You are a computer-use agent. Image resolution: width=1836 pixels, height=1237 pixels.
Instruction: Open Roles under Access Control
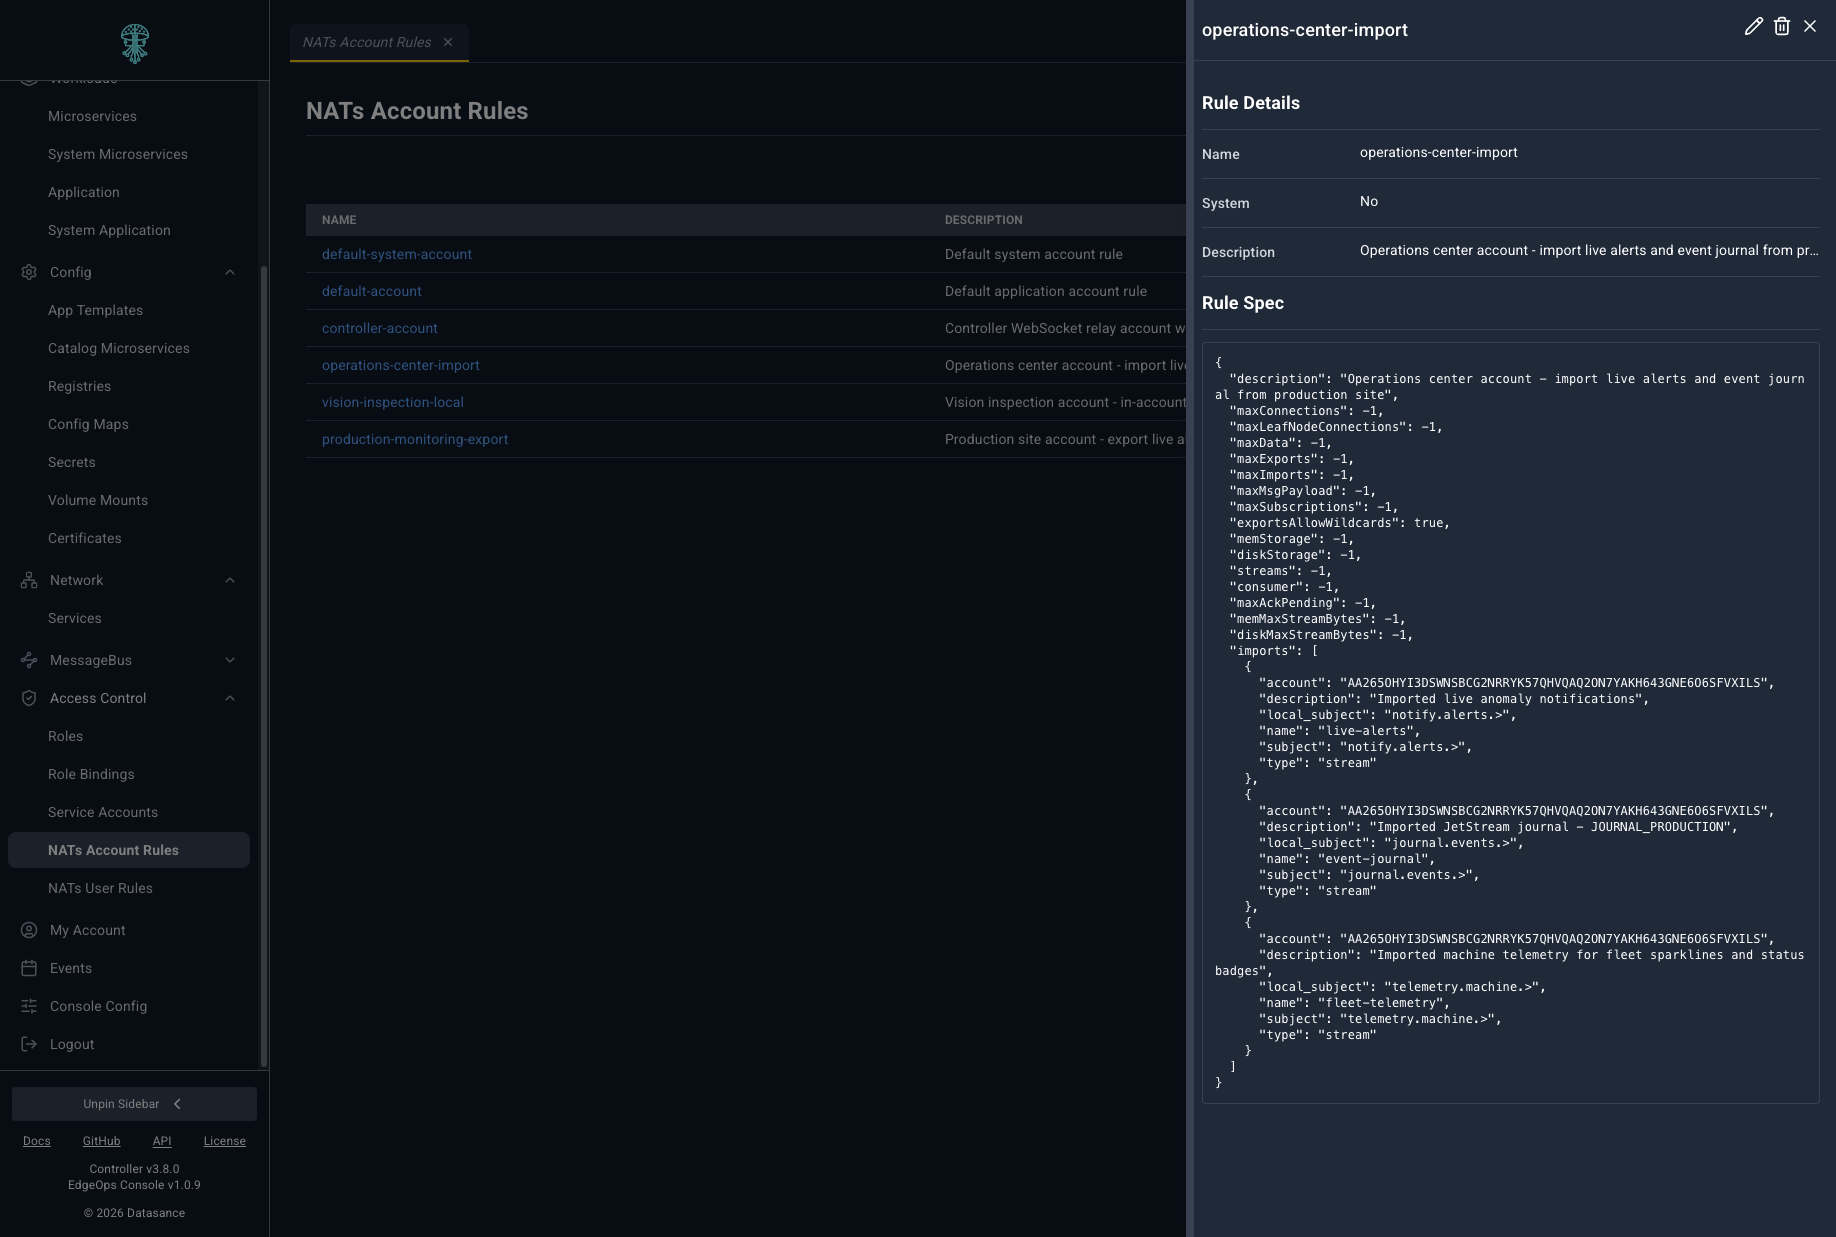coord(65,736)
